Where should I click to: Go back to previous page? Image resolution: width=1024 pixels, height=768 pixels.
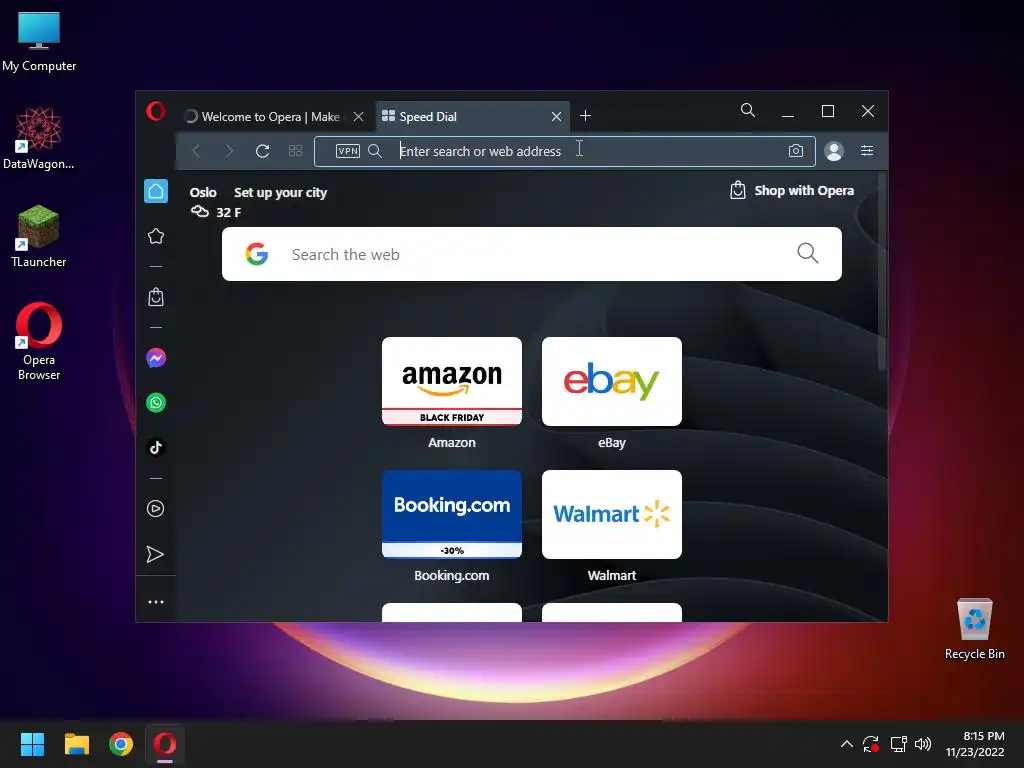(x=196, y=151)
